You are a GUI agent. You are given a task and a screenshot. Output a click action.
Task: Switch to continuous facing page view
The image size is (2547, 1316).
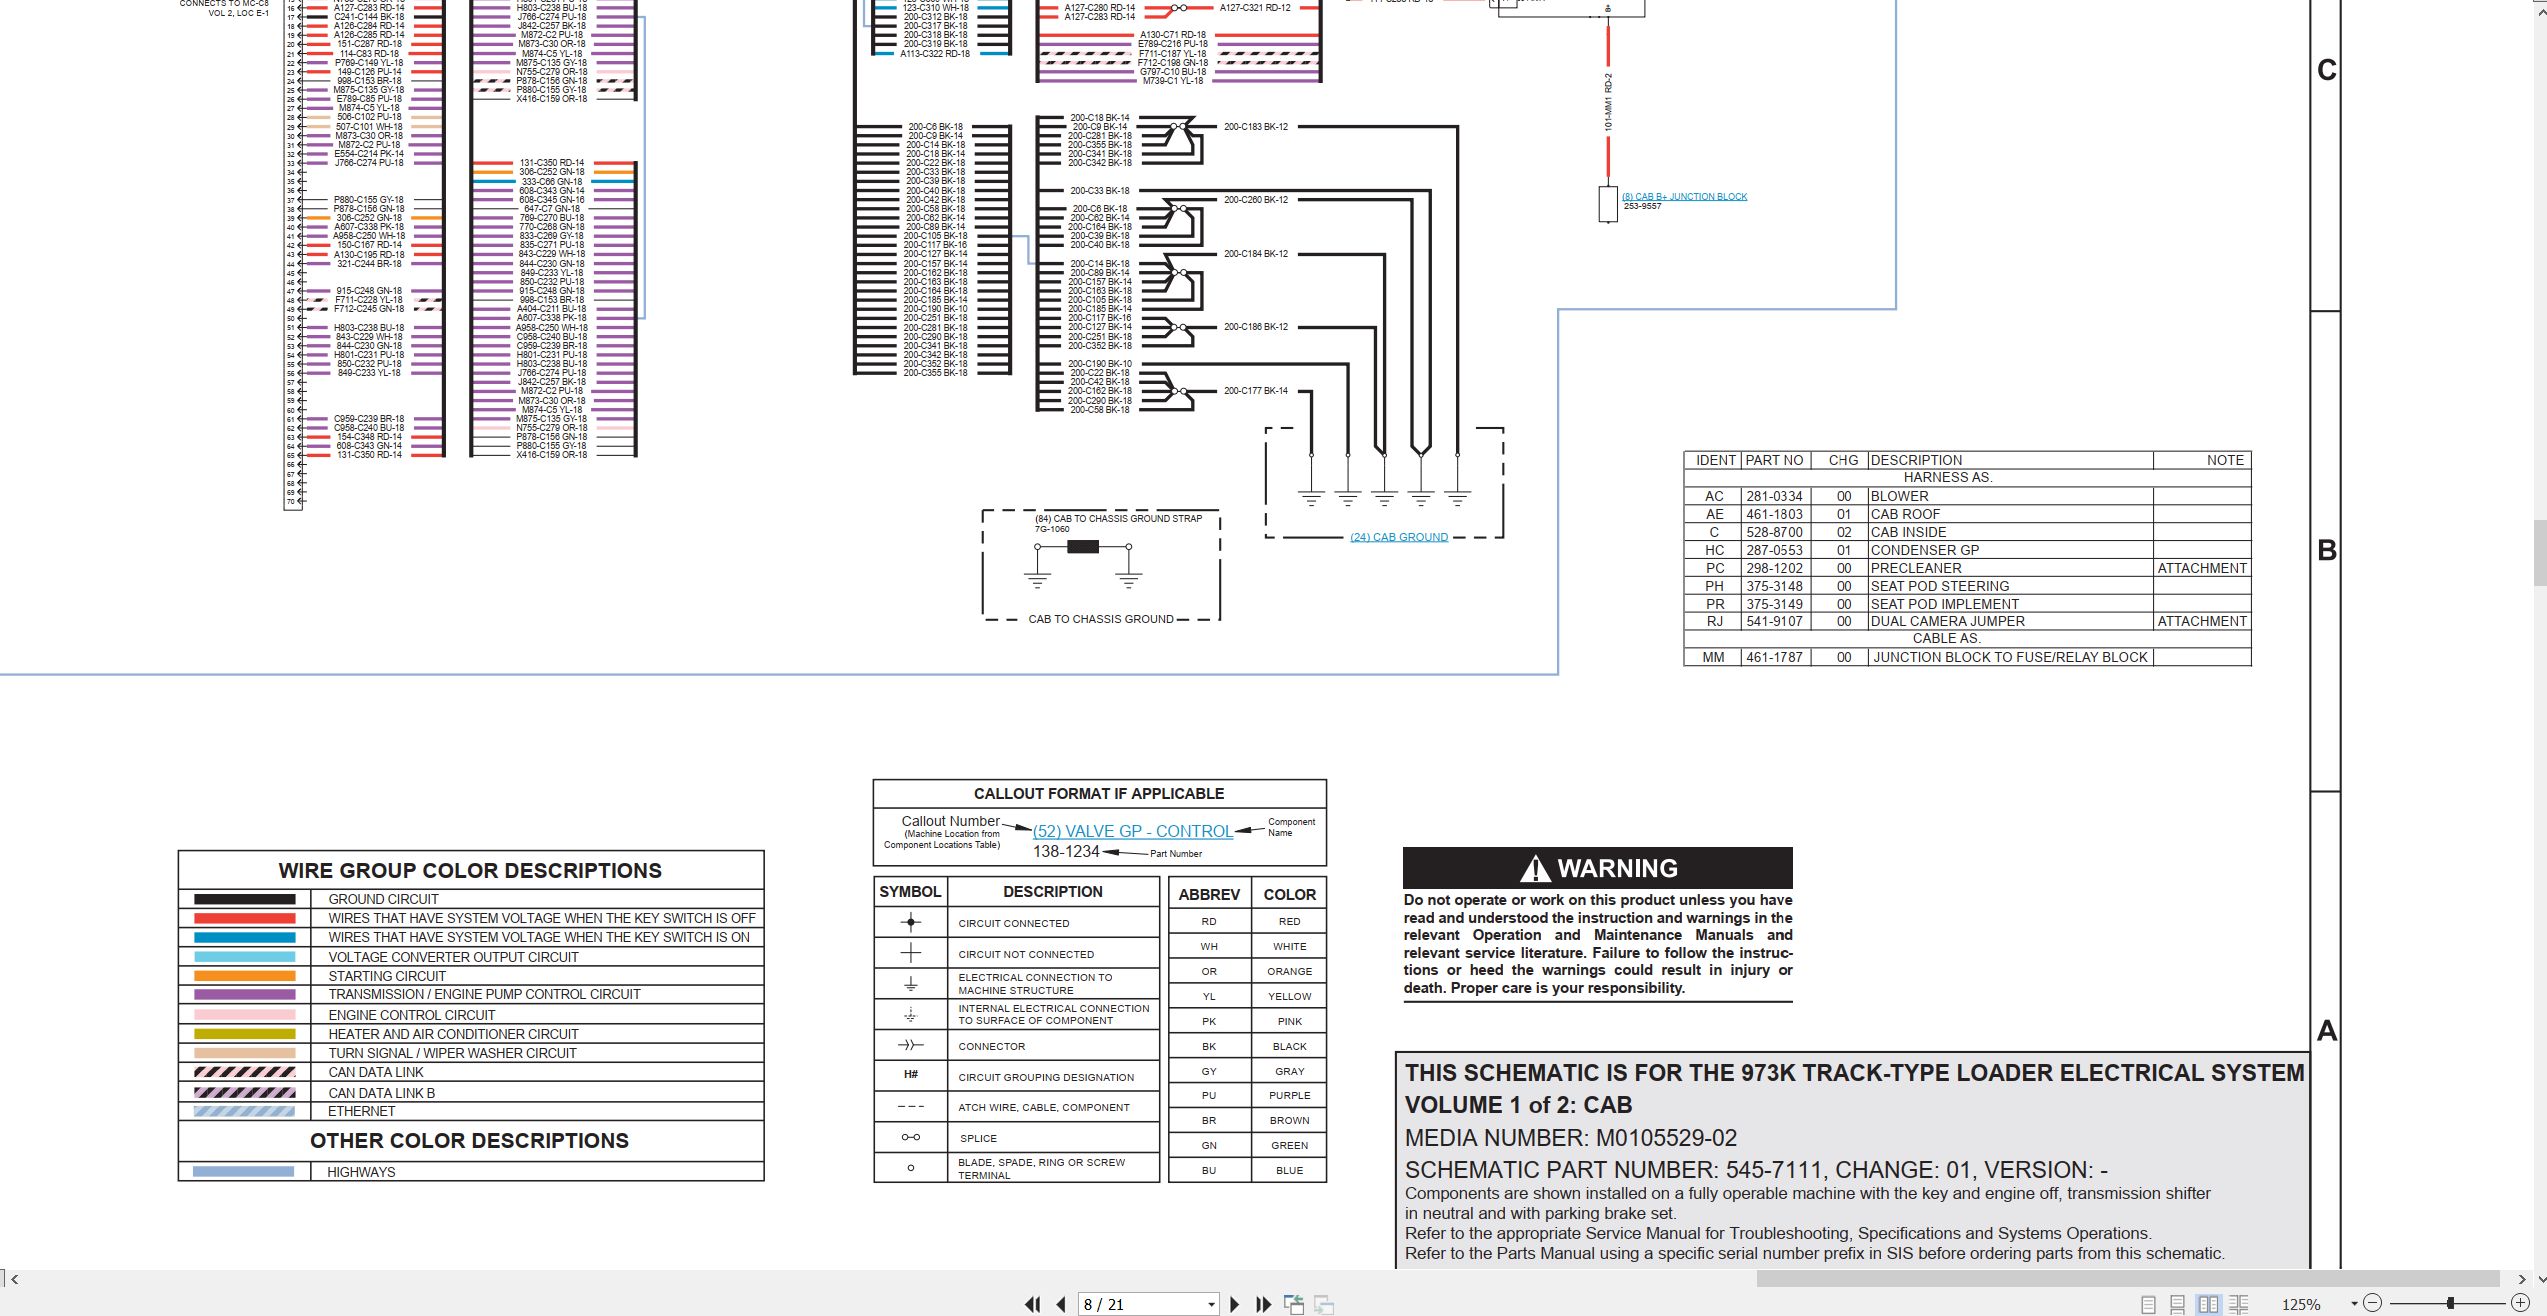point(2239,1304)
